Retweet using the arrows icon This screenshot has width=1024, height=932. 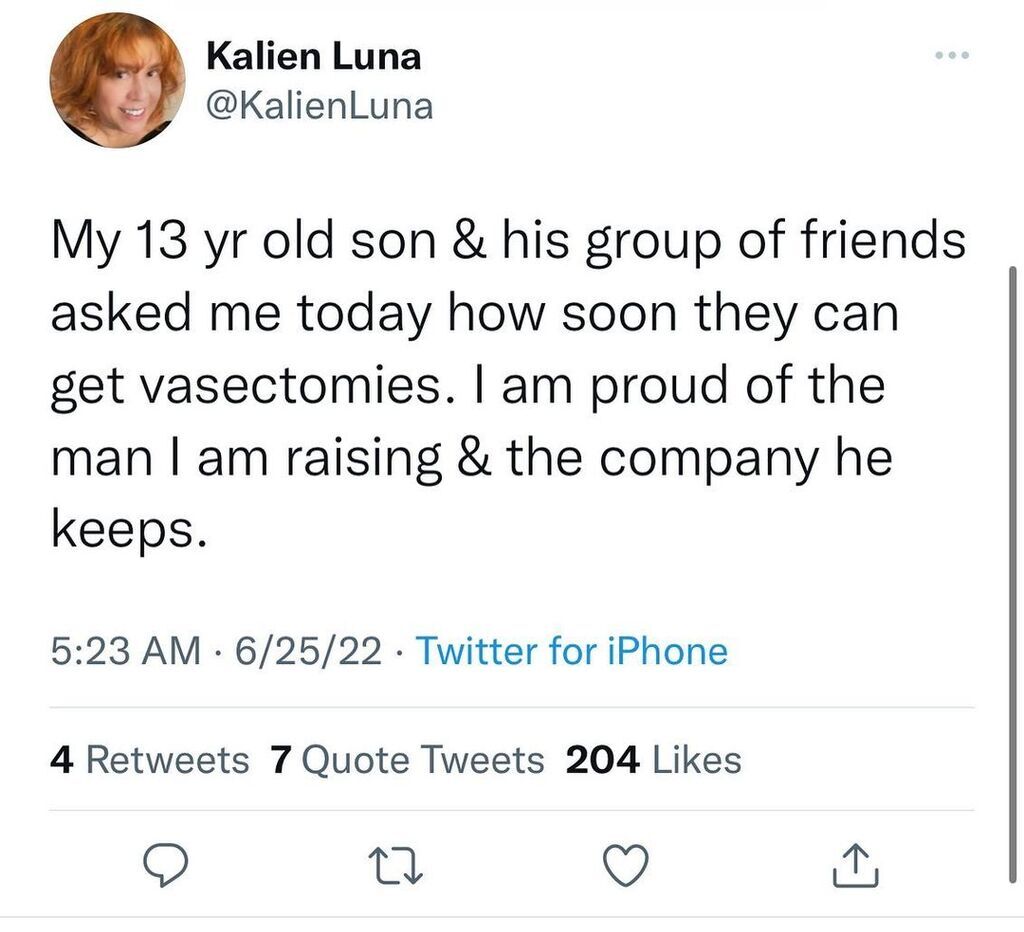395,866
